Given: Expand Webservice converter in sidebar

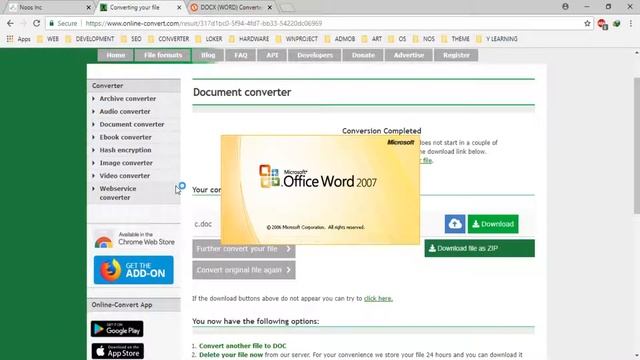Looking at the screenshot, I should pyautogui.click(x=118, y=193).
